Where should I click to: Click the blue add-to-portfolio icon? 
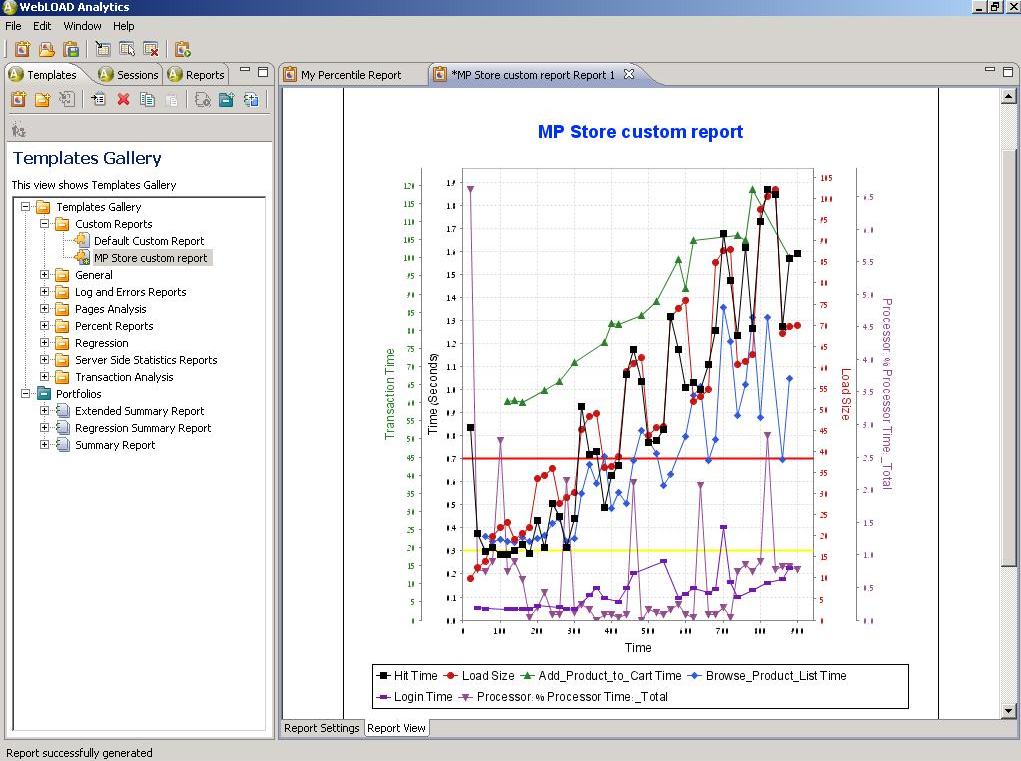pyautogui.click(x=251, y=100)
